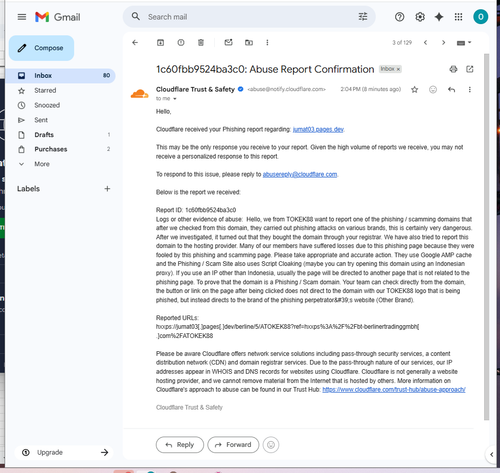Add an emoji reaction to message

click(x=433, y=89)
